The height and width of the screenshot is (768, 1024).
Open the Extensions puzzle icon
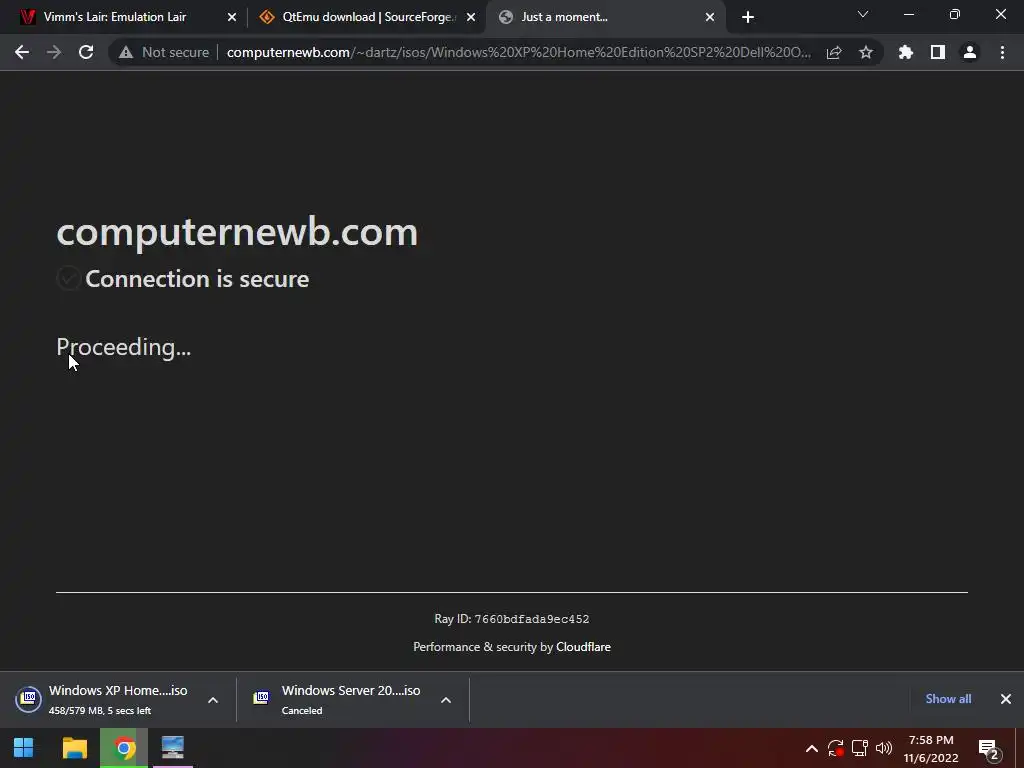point(905,52)
